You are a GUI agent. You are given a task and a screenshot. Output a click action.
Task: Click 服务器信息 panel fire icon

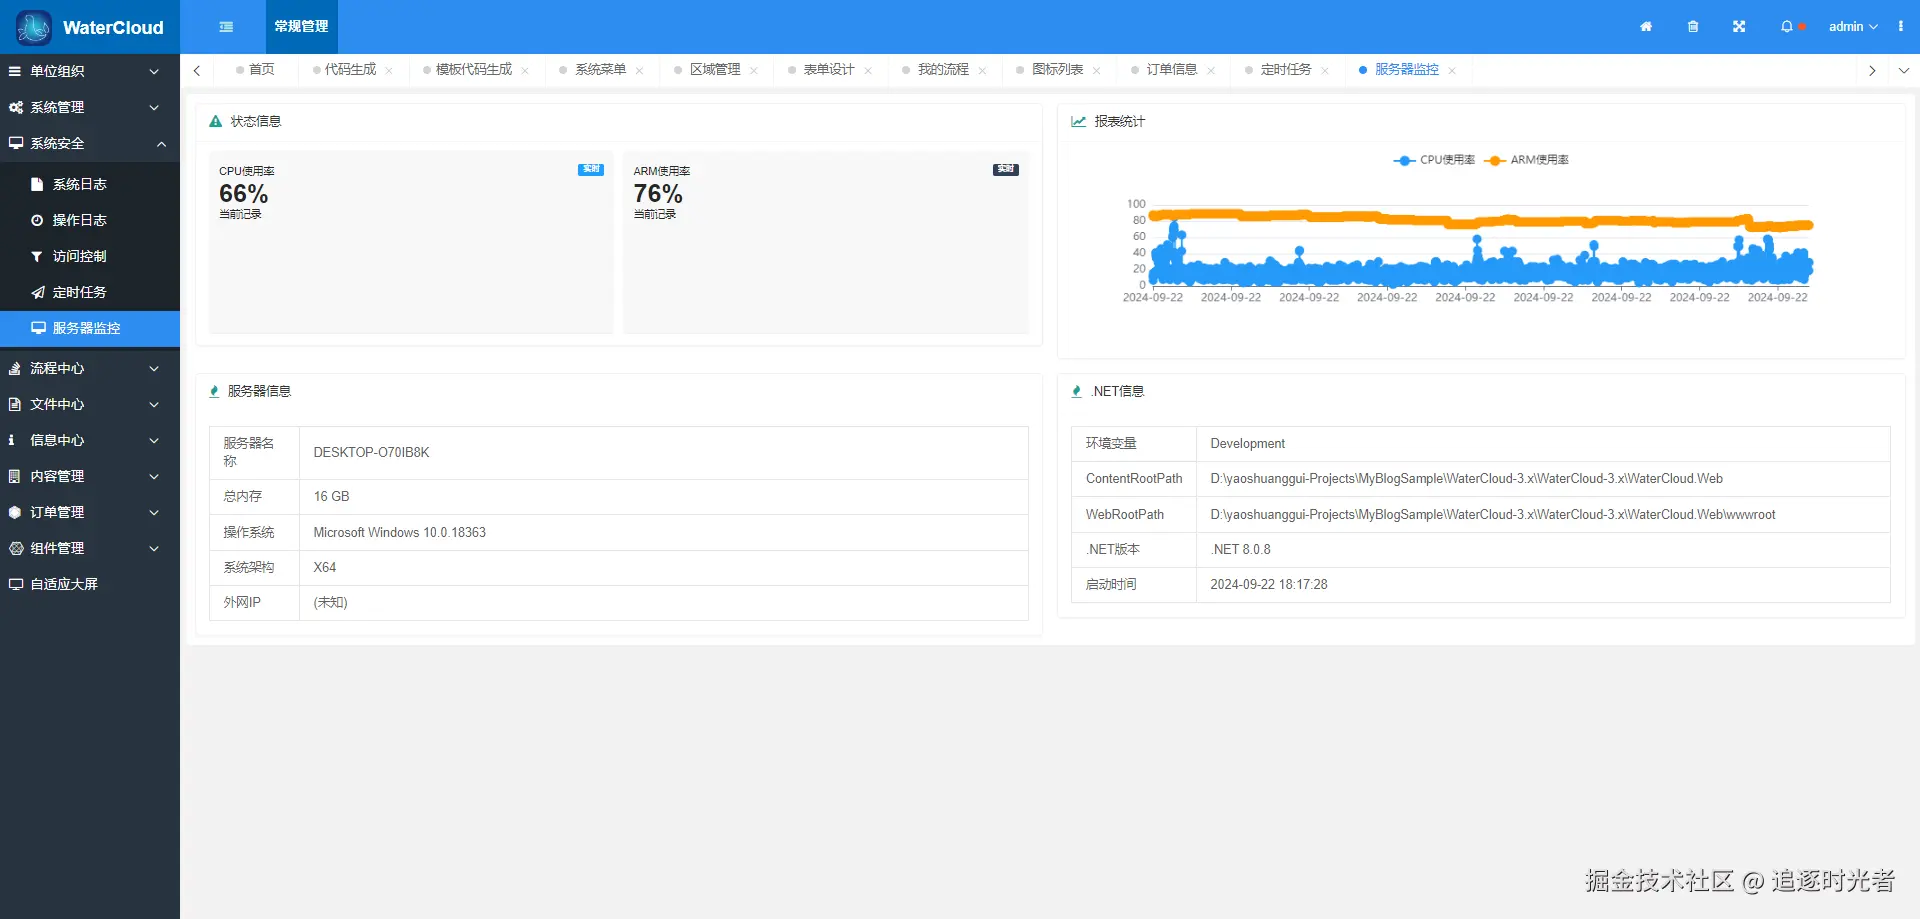point(214,391)
